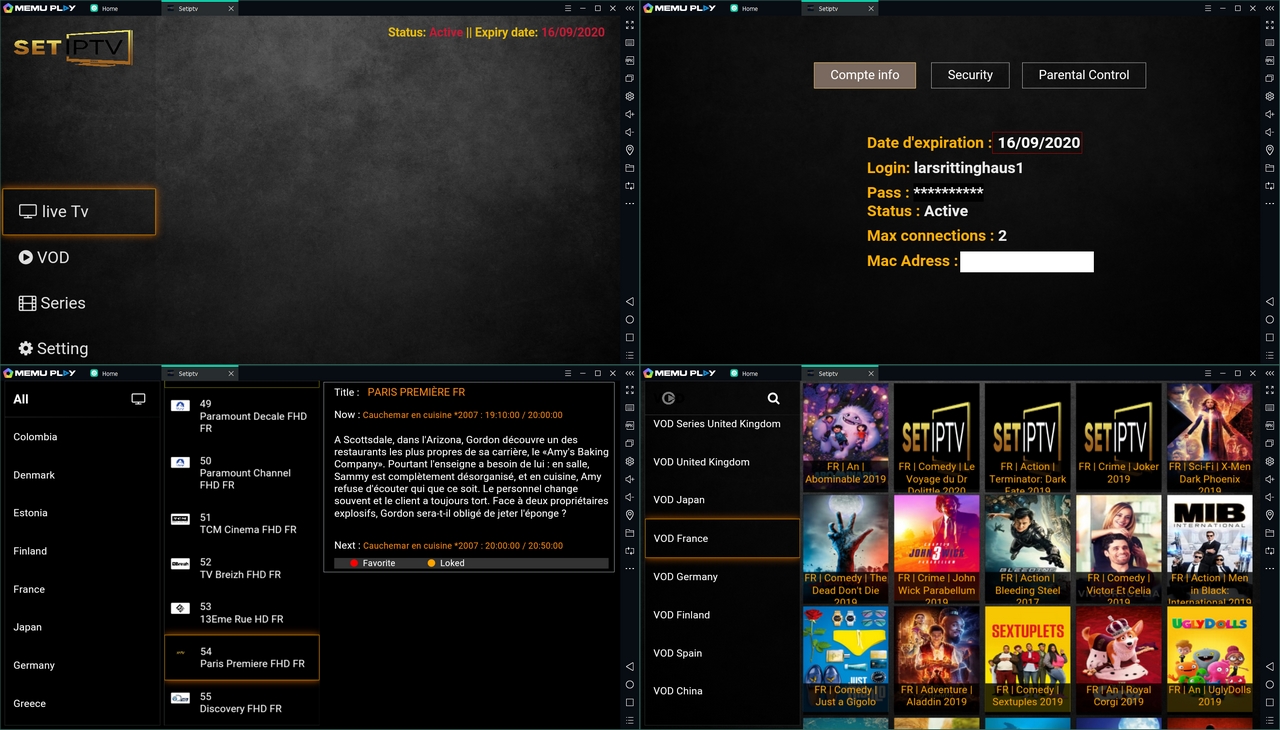The image size is (1280, 730).
Task: Tap Android back triangle in account info window sidebar
Action: click(1270, 302)
